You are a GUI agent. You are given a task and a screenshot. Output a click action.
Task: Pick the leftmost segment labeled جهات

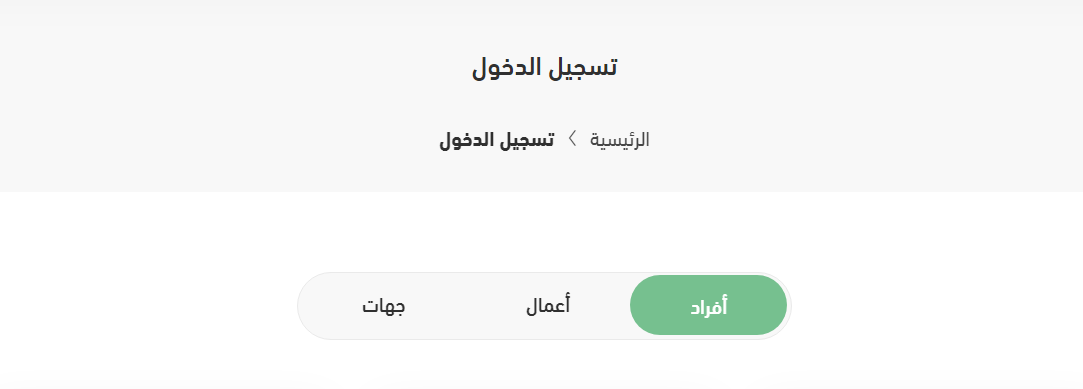[383, 305]
